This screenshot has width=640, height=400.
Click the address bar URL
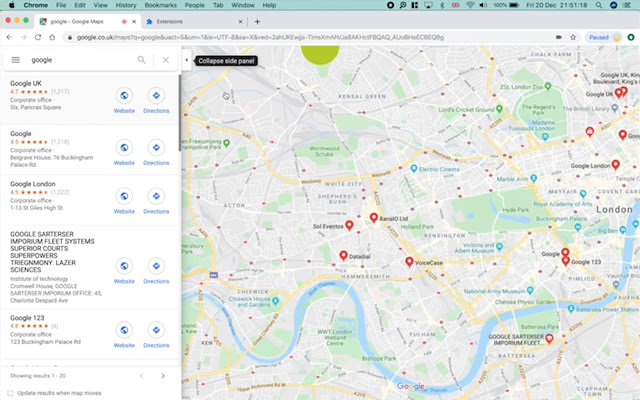point(260,37)
